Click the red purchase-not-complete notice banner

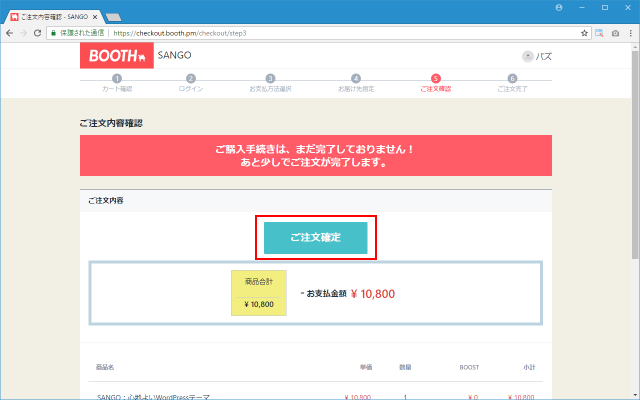(x=316, y=156)
